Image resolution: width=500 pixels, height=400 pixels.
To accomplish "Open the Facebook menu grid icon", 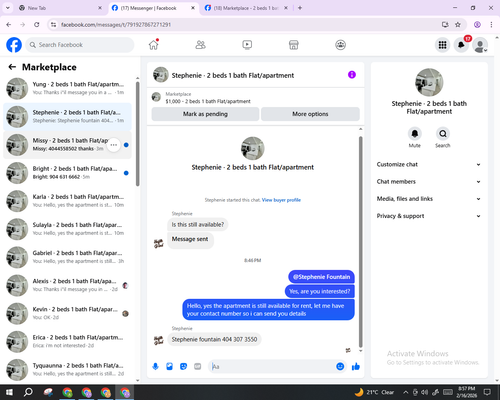I will pos(442,45).
